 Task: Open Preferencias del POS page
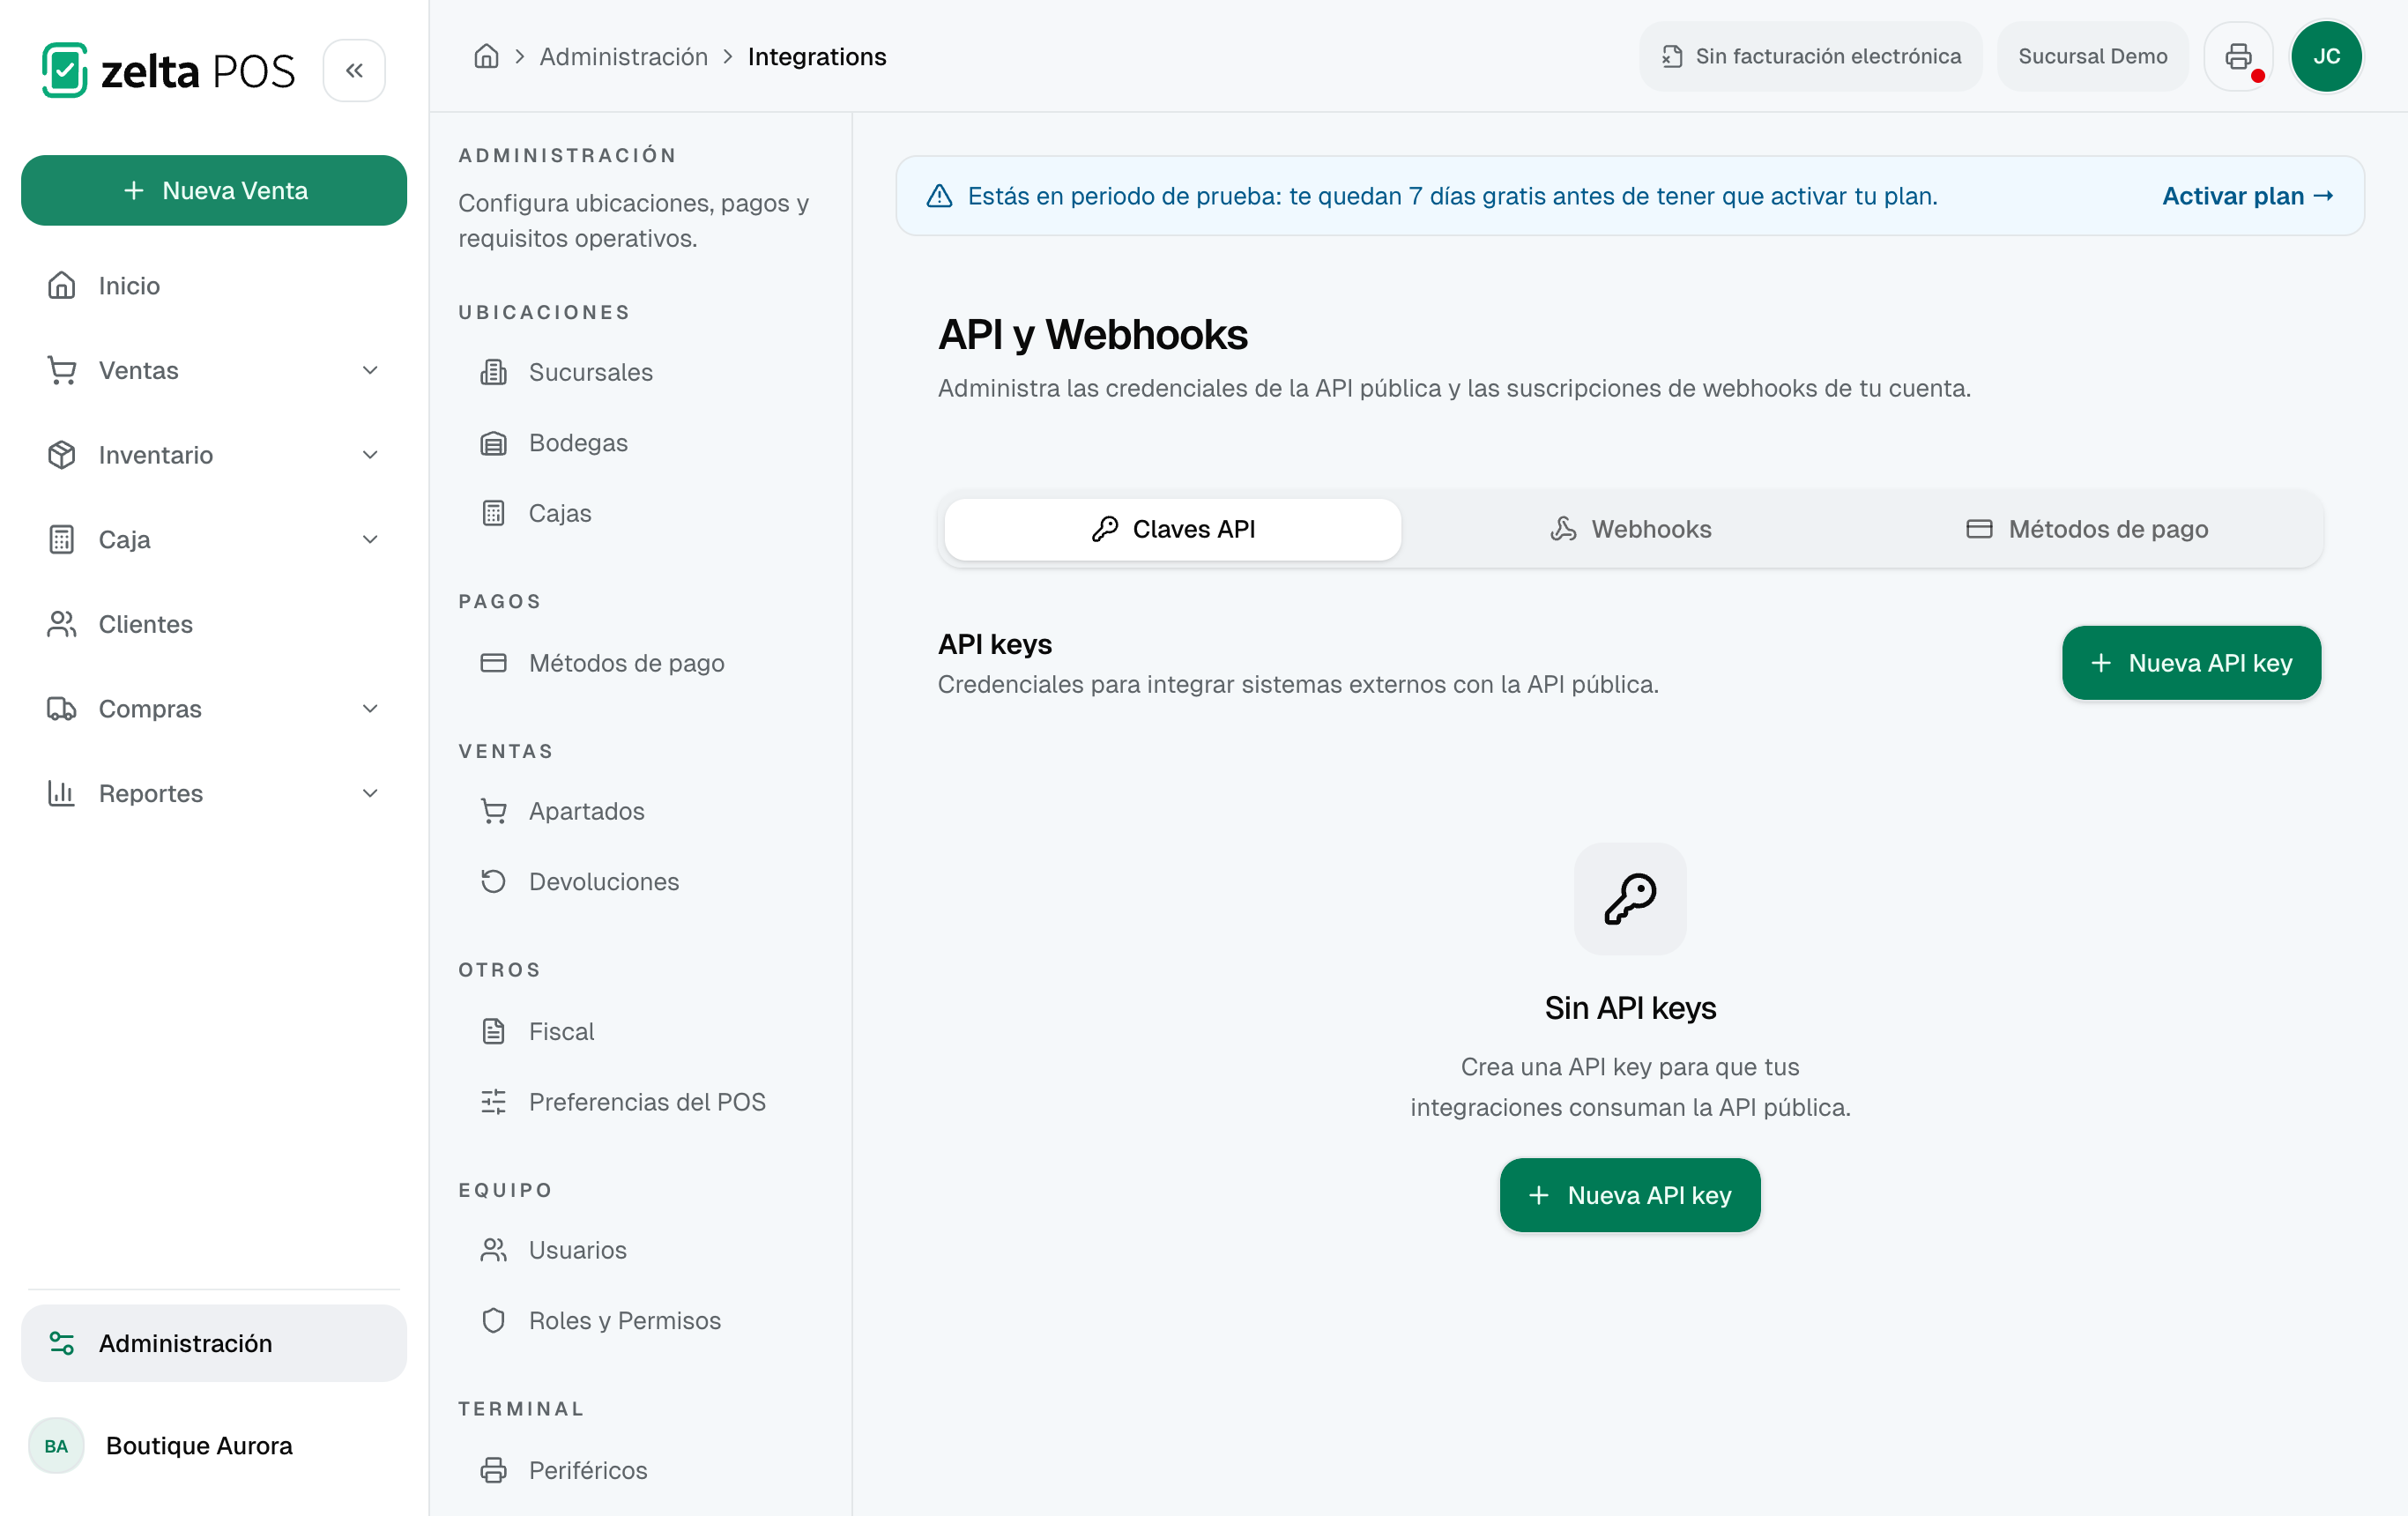[x=640, y=1101]
